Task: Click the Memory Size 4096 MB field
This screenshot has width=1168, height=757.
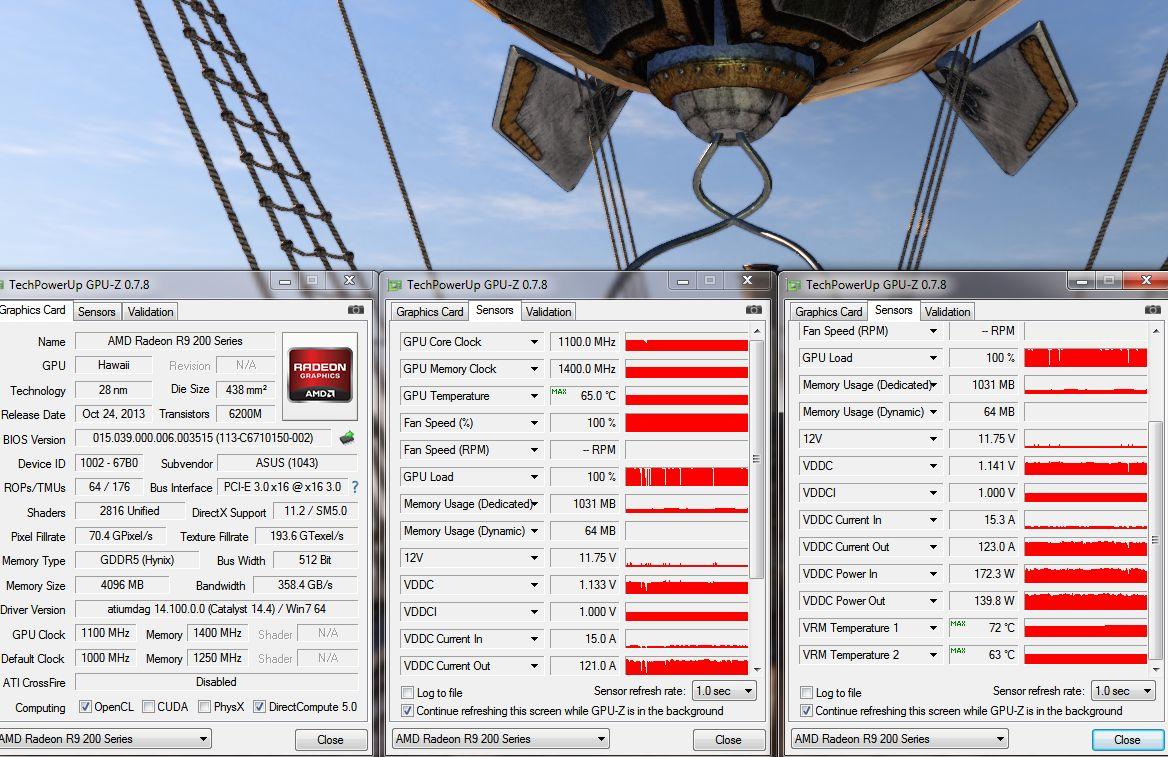Action: [x=122, y=585]
